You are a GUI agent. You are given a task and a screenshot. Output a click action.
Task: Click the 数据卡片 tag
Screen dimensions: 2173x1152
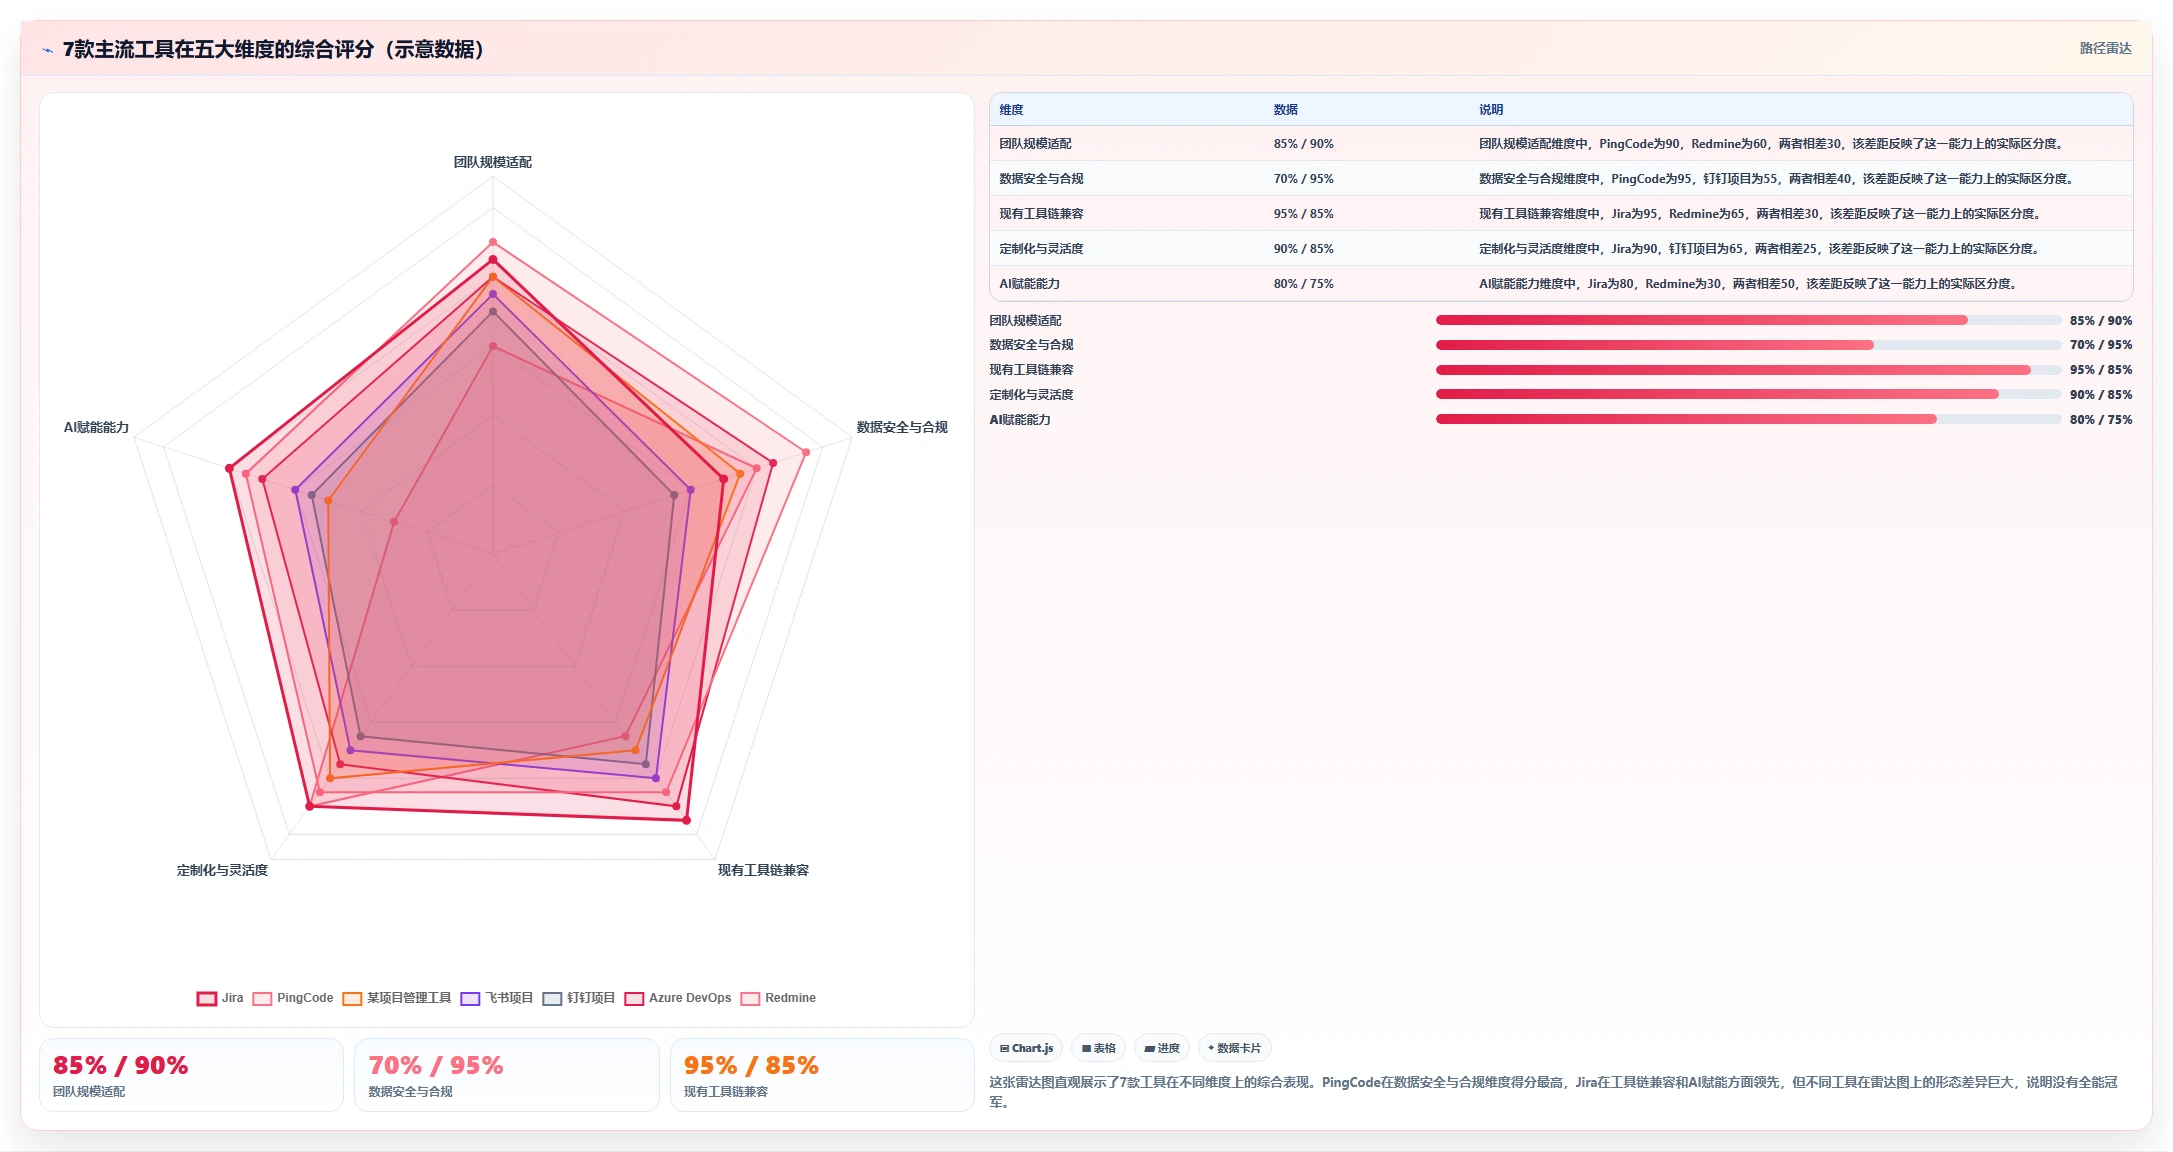tap(1234, 1048)
